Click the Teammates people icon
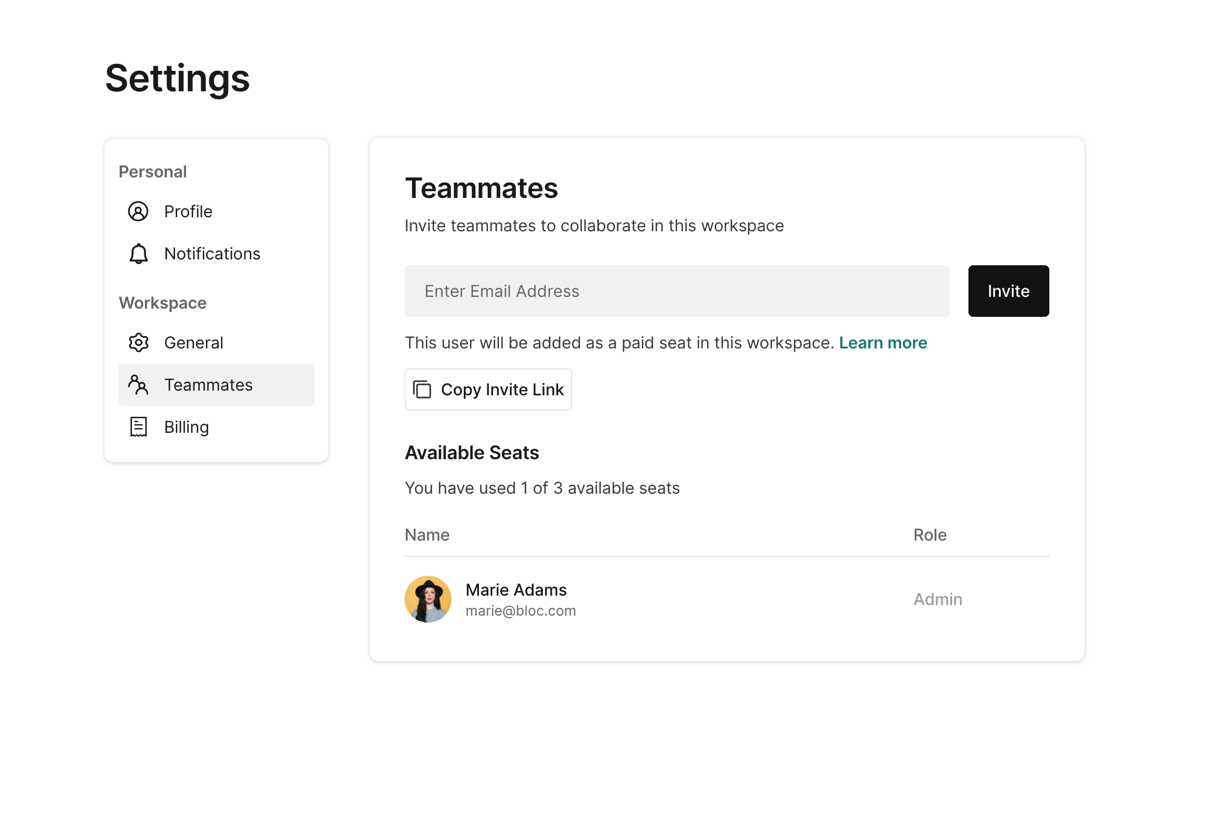This screenshot has width=1231, height=834. tap(138, 385)
